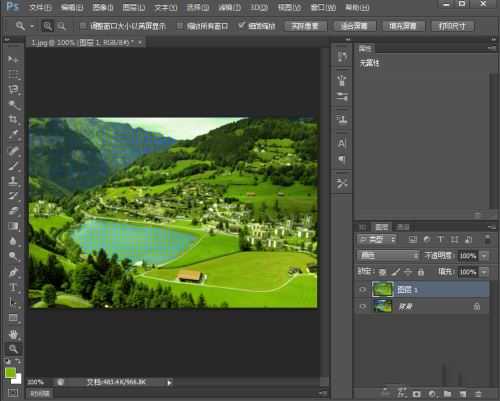
Task: Open the 文件 menu
Action: [x=40, y=7]
